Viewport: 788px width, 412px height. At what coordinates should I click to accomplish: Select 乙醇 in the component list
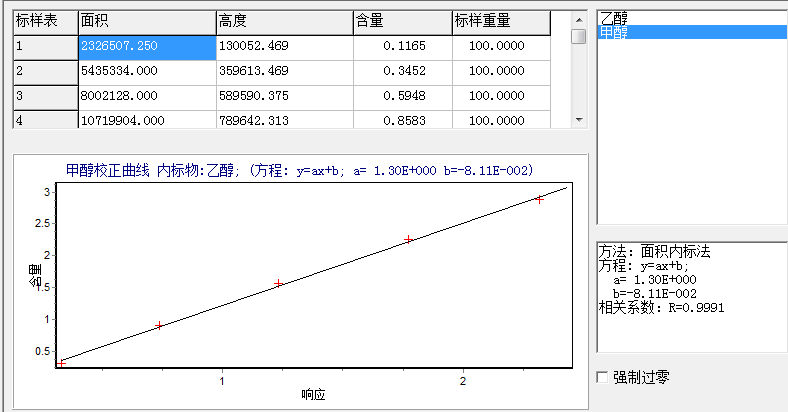[x=615, y=17]
